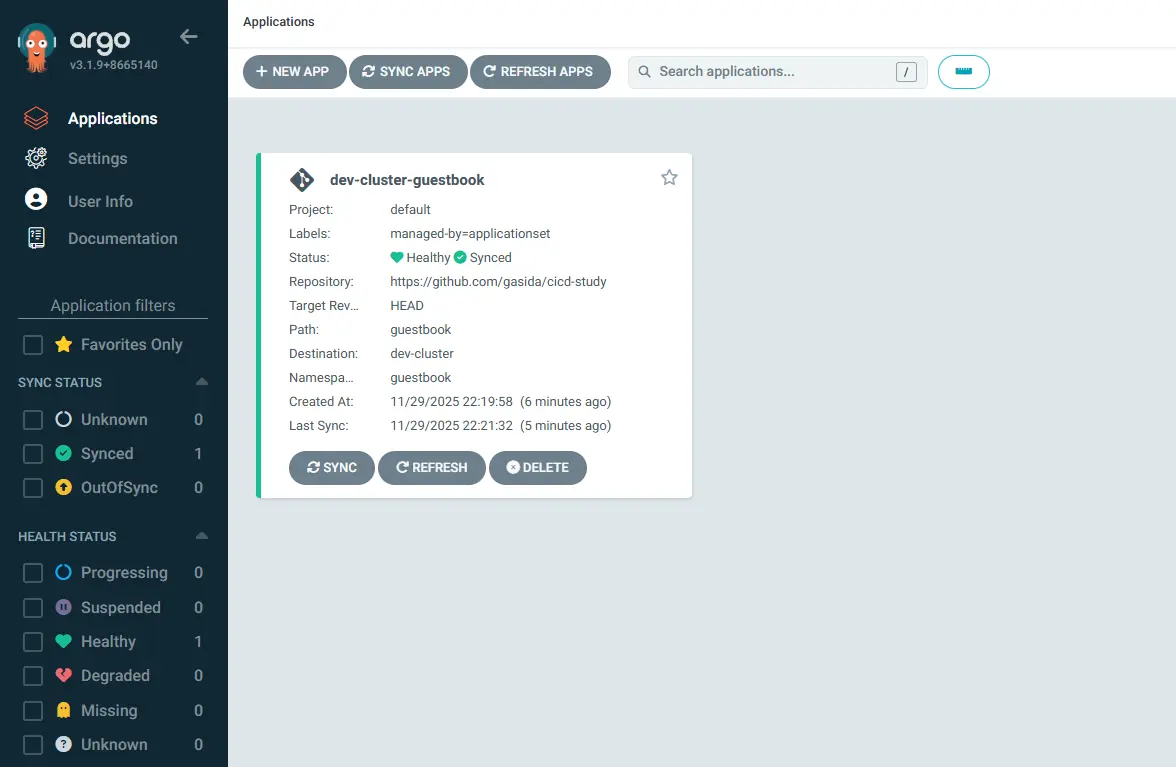This screenshot has height=767, width=1176.
Task: Select the Applications cube icon in sidebar
Action: (x=34, y=118)
